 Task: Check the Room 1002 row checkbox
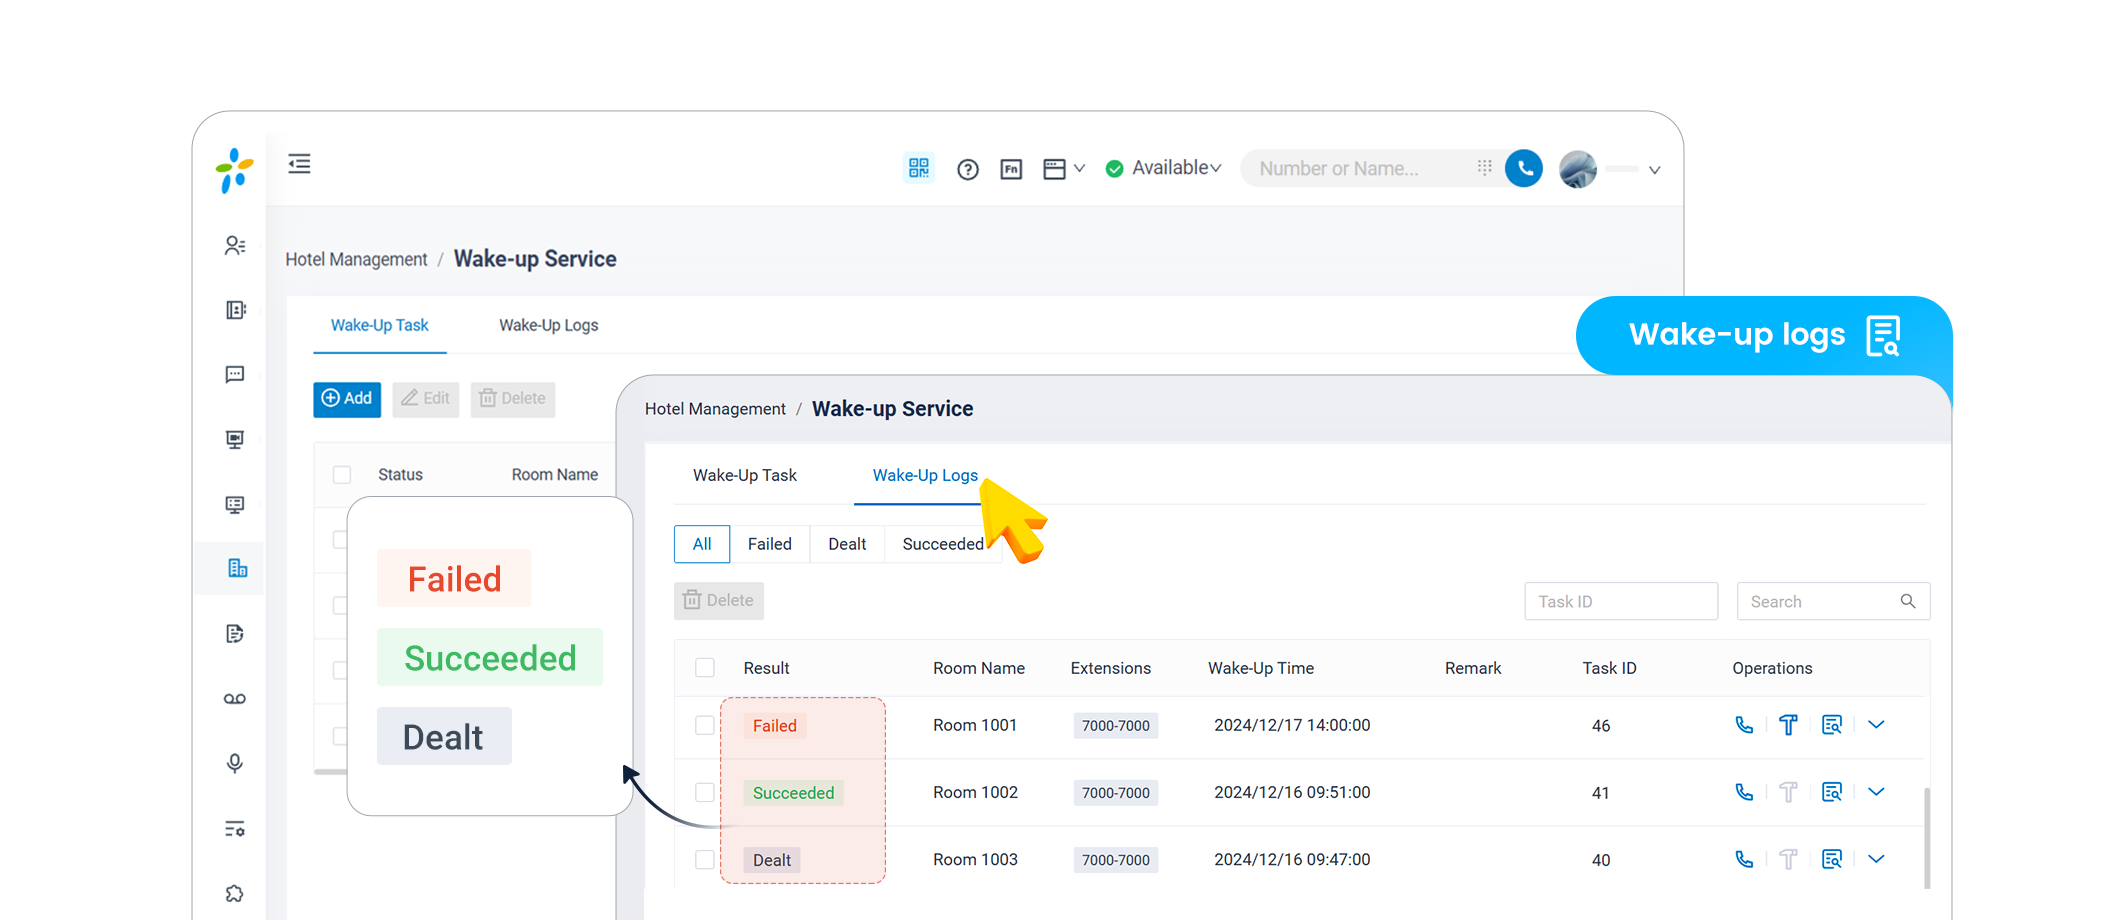(x=705, y=792)
